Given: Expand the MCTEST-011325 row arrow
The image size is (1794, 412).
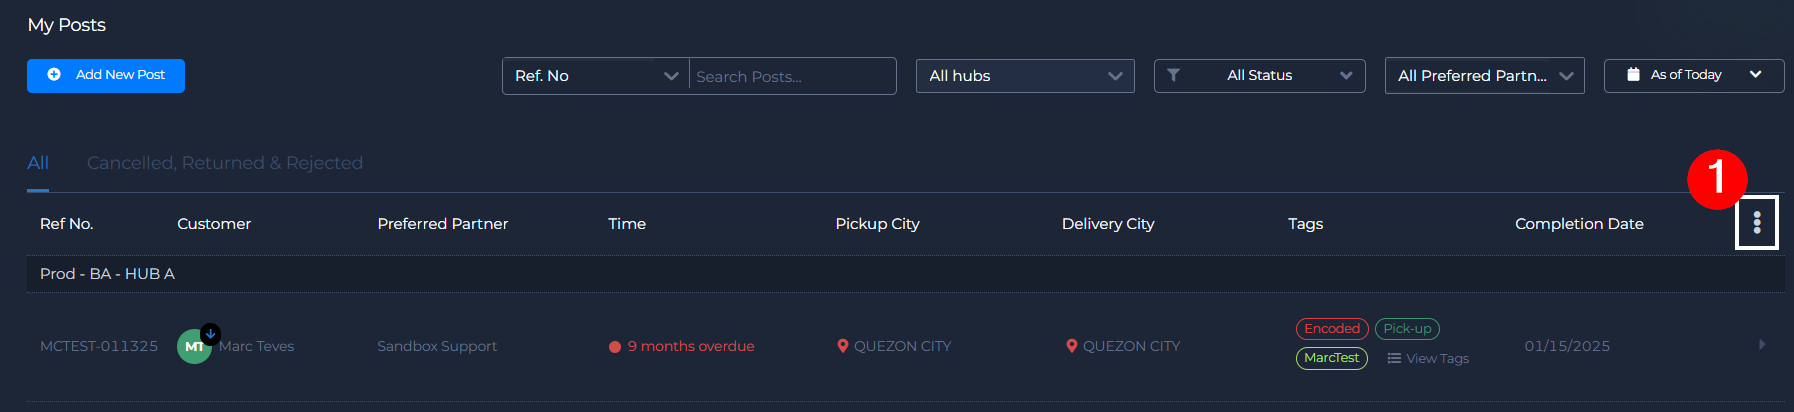Looking at the screenshot, I should 1762,345.
